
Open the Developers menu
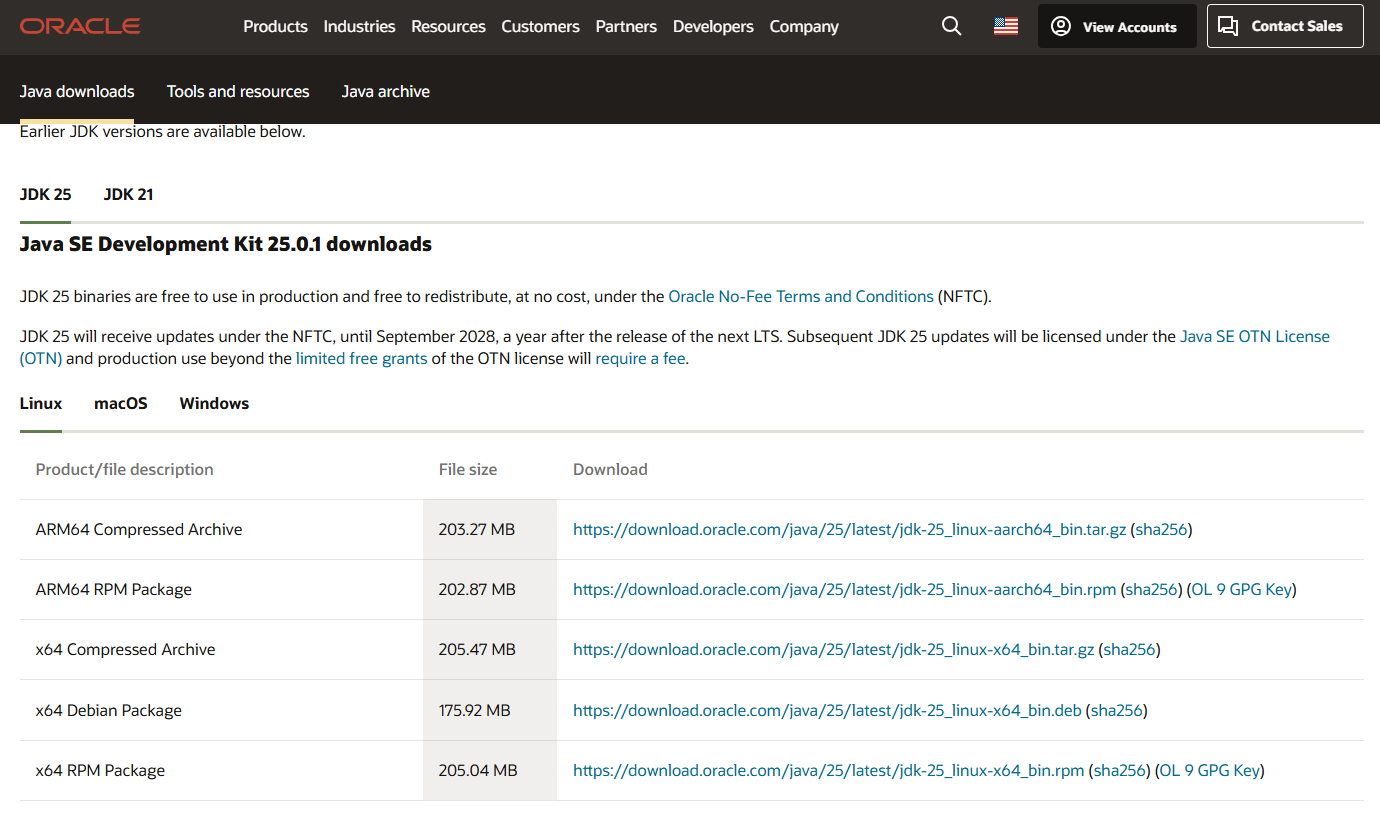(x=713, y=27)
